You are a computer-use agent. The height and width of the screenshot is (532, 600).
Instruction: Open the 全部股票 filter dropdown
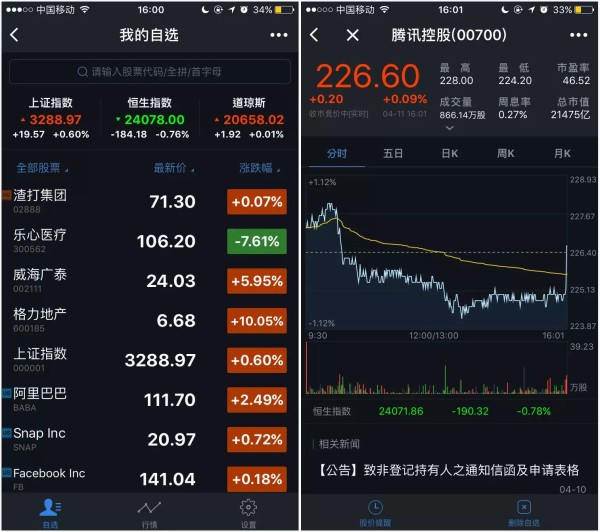pos(43,168)
